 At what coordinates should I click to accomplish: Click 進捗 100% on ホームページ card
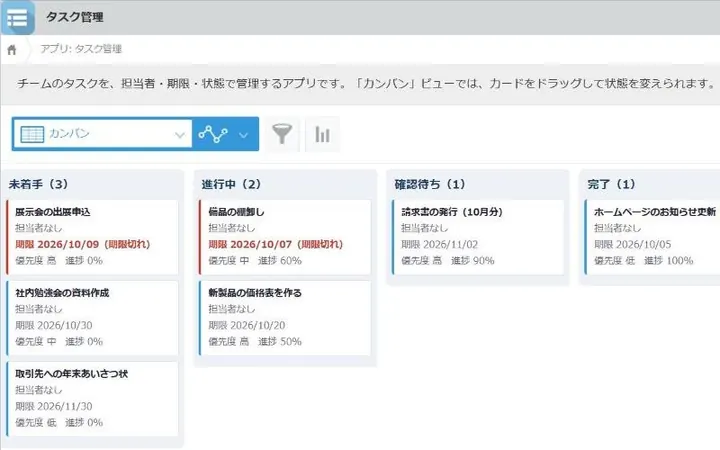(x=668, y=260)
